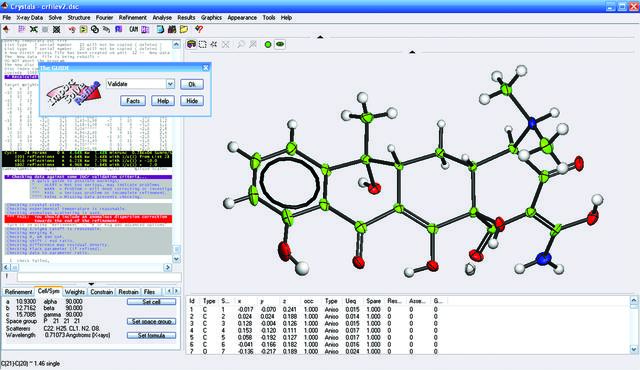Viewport: 640px width, 370px height.
Task: Open the X-ray Data menu
Action: click(x=29, y=18)
